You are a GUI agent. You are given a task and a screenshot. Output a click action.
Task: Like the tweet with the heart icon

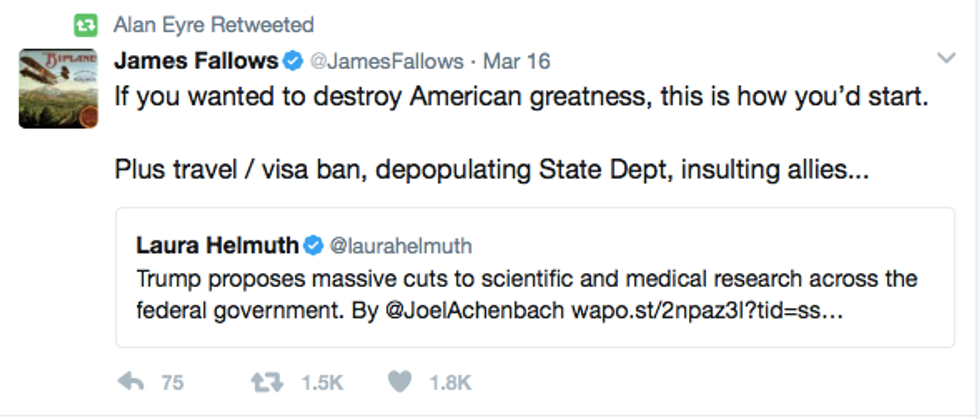click(x=401, y=381)
